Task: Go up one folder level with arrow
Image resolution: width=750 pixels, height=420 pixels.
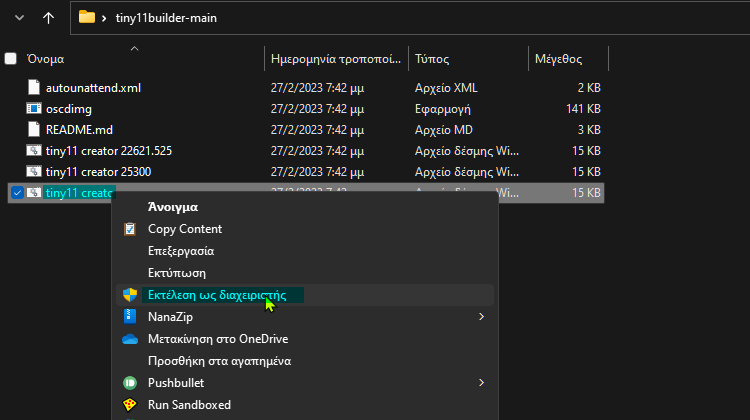Action: coord(48,18)
